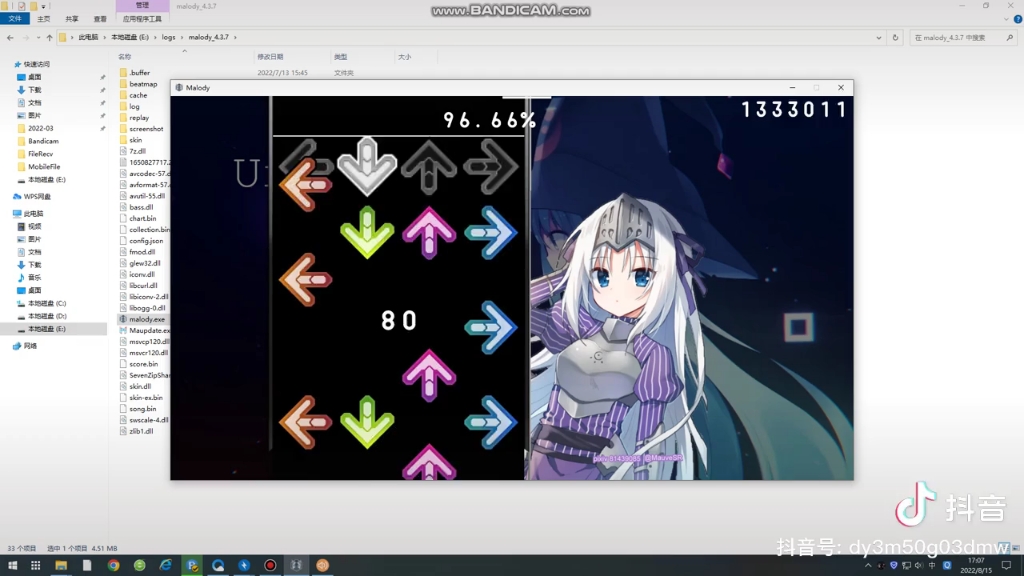
Task: Click the properties icon in quick access toolbar
Action: 22,6
